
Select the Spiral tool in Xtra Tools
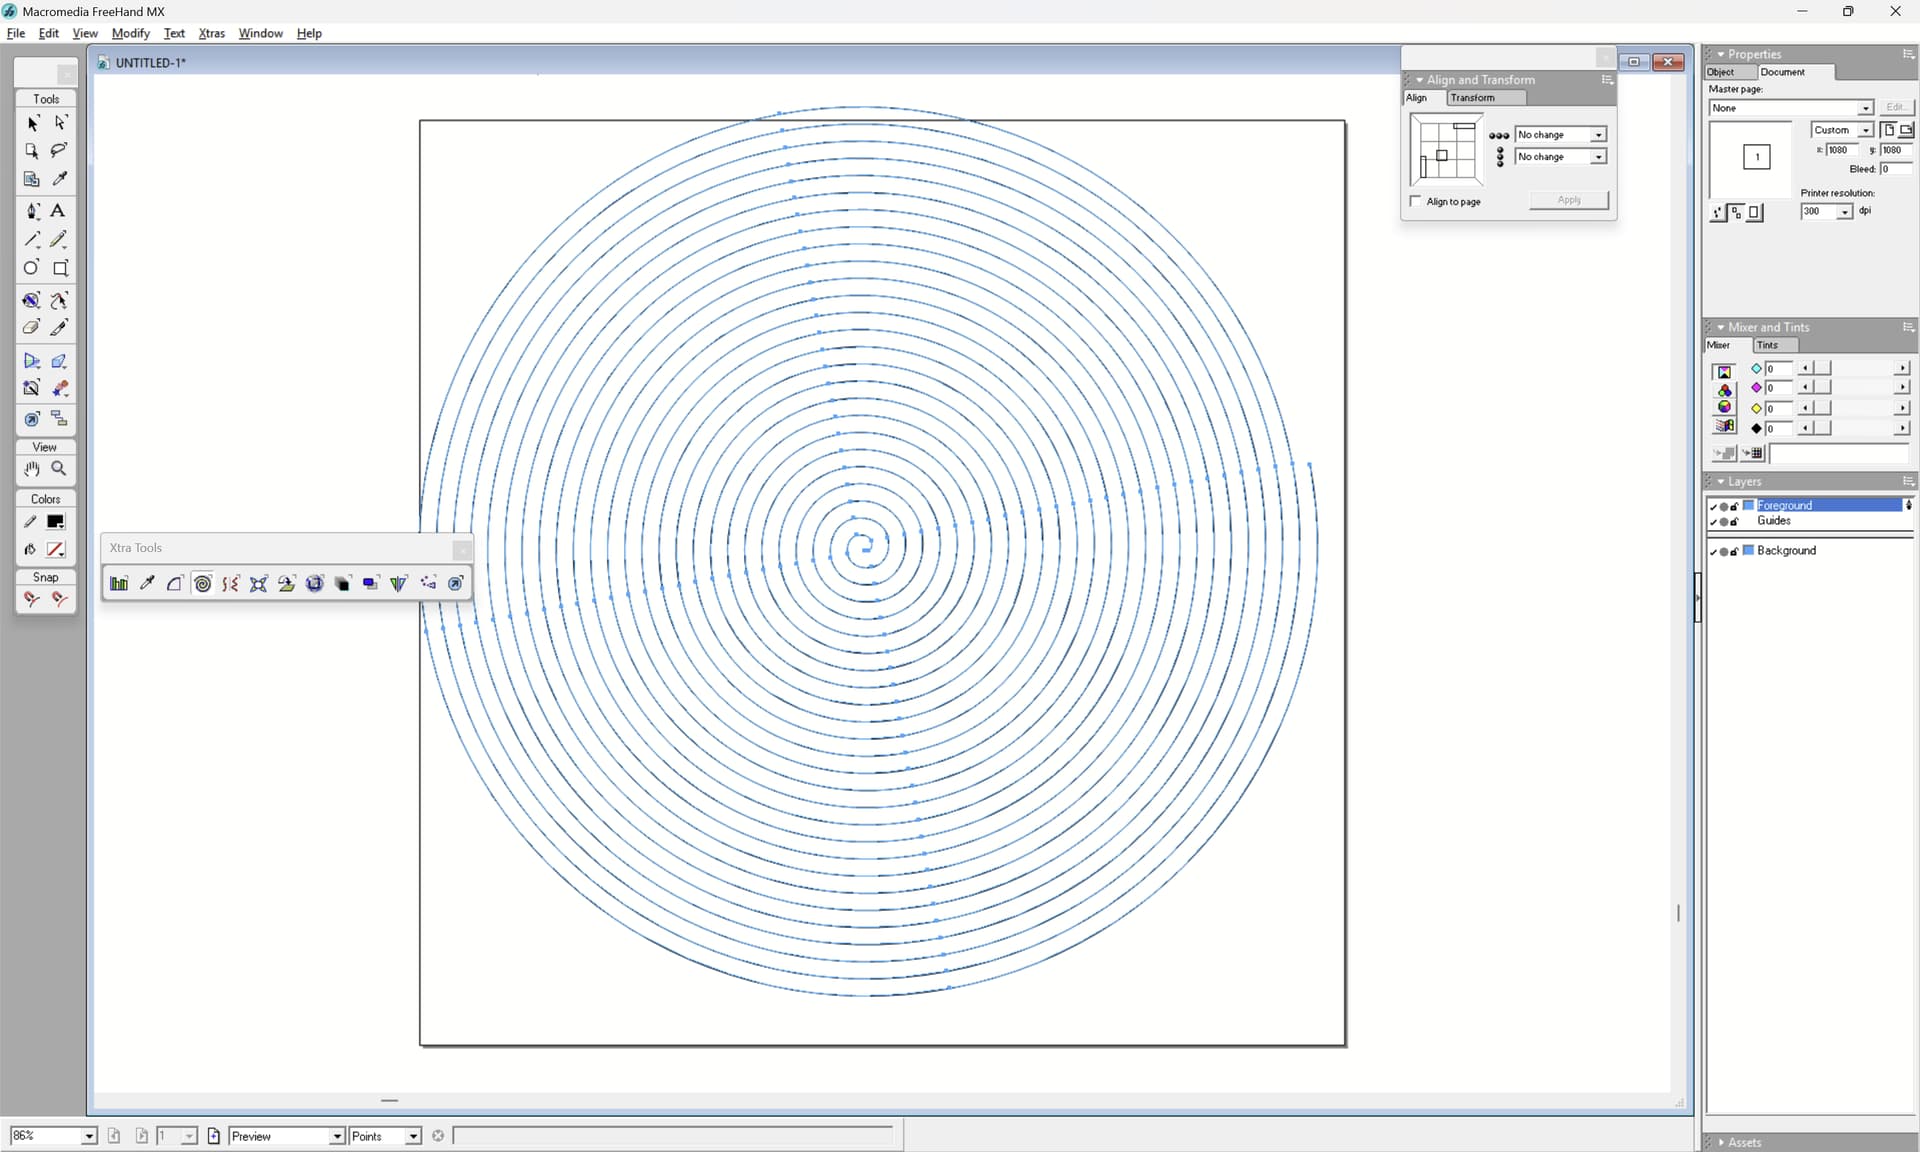[x=203, y=584]
